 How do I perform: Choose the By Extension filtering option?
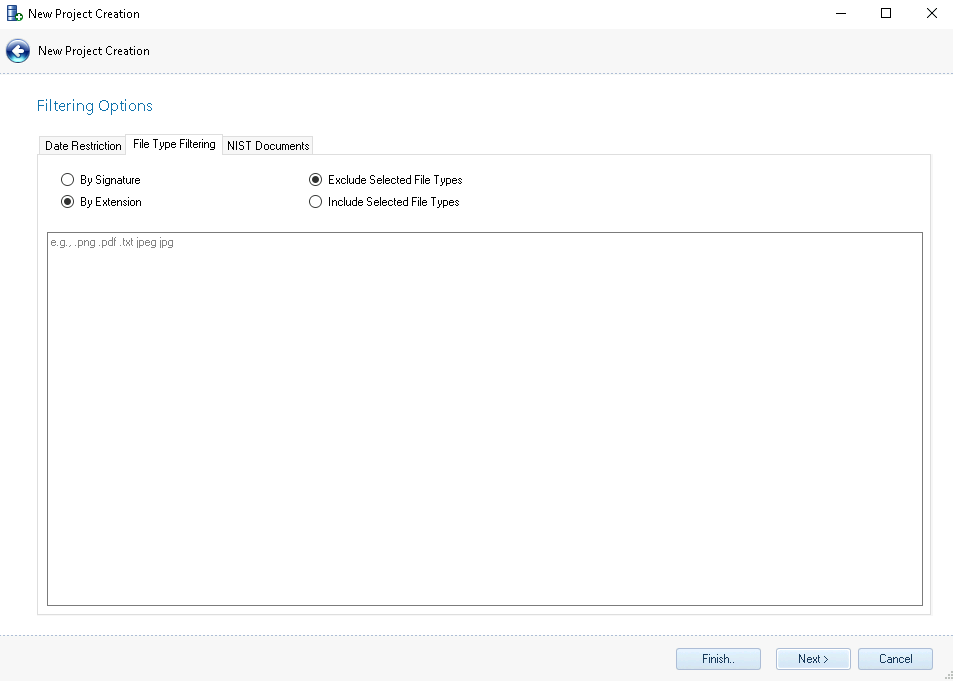[x=68, y=202]
